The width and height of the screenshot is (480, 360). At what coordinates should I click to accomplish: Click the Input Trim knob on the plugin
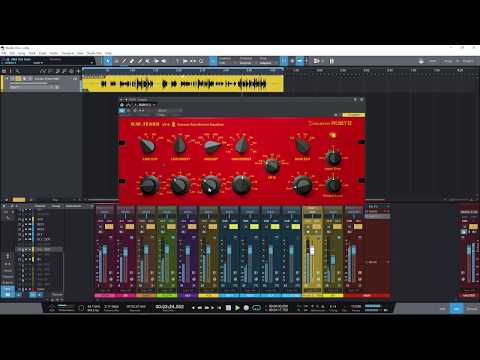point(333,157)
